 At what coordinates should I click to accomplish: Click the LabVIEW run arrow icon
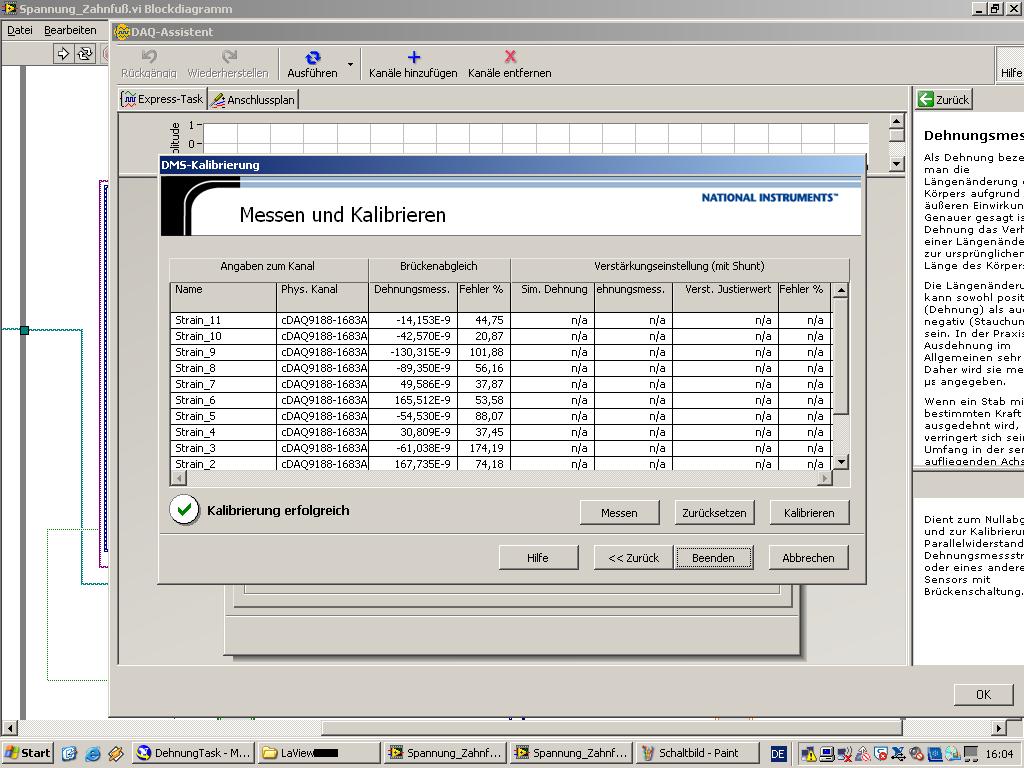point(64,54)
